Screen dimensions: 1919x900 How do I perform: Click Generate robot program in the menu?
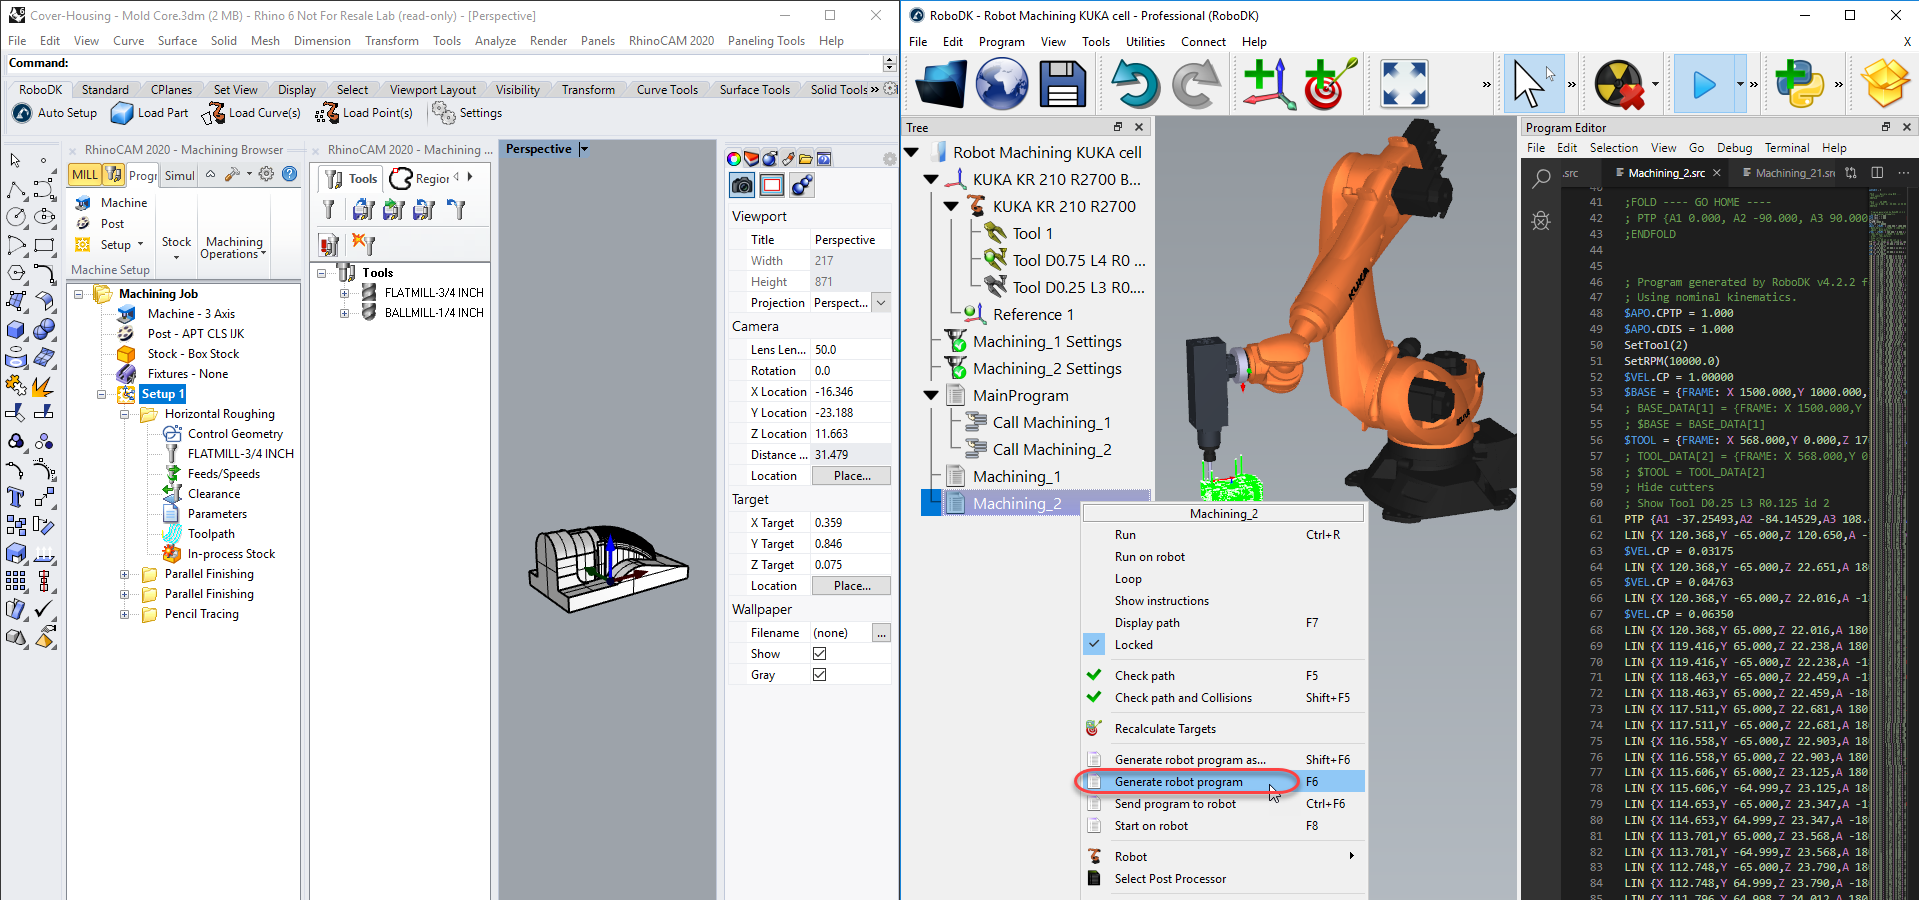tap(1180, 781)
